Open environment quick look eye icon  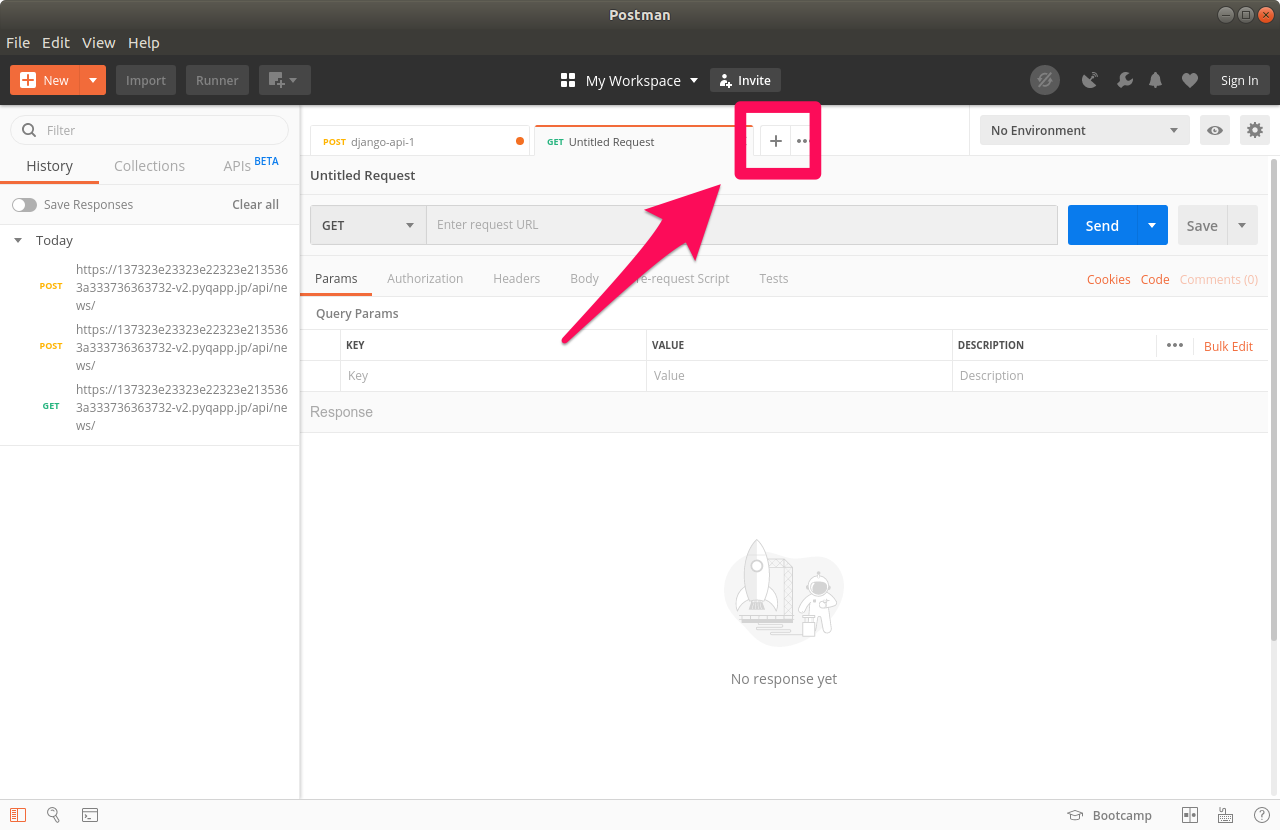tap(1215, 130)
